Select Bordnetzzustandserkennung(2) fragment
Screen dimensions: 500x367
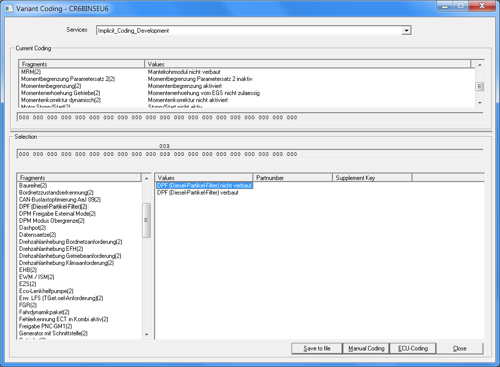tap(56, 193)
